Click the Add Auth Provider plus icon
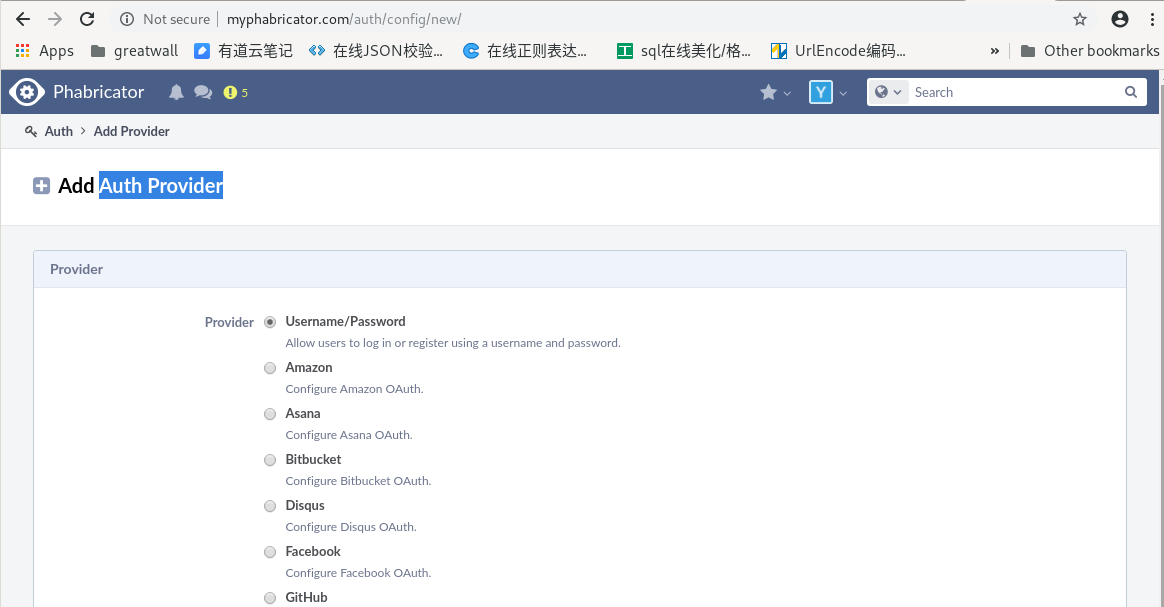The width and height of the screenshot is (1164, 607). tap(41, 185)
